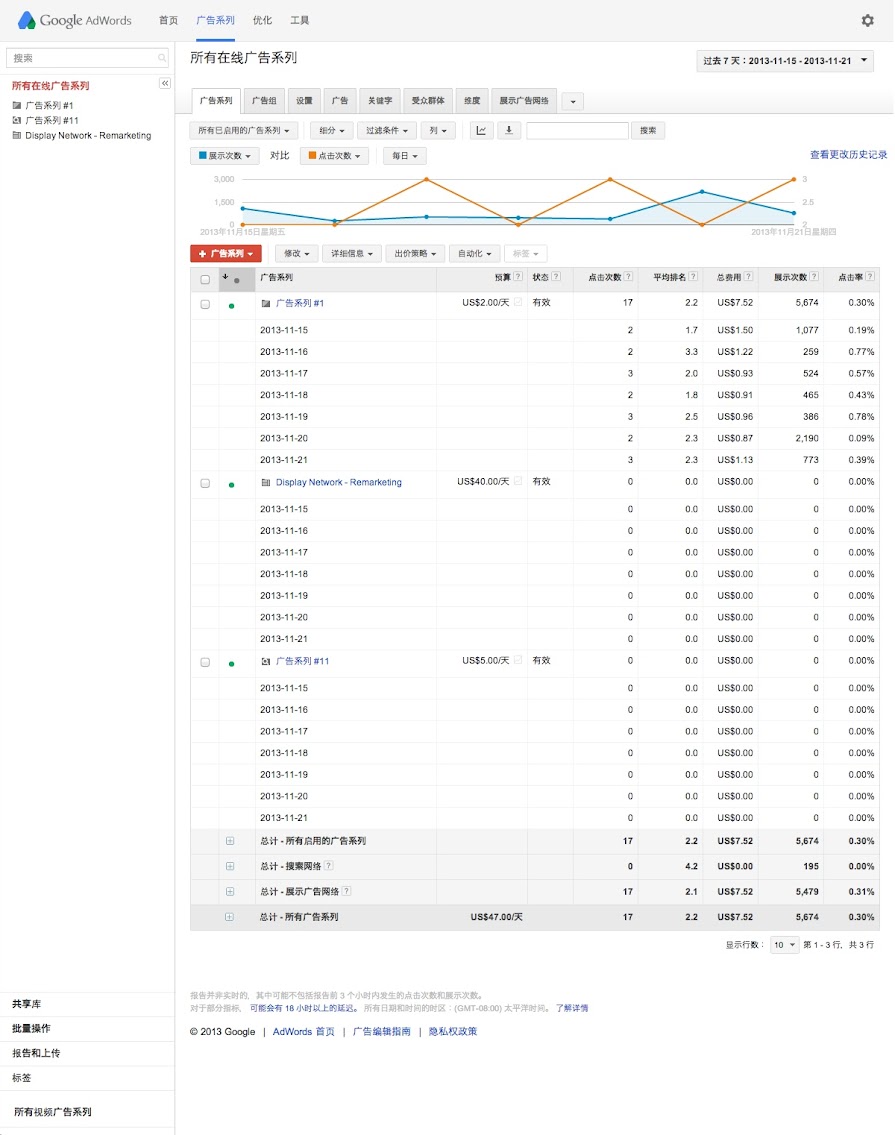Switch to the 广告组 tab
The height and width of the screenshot is (1135, 895).
[264, 101]
